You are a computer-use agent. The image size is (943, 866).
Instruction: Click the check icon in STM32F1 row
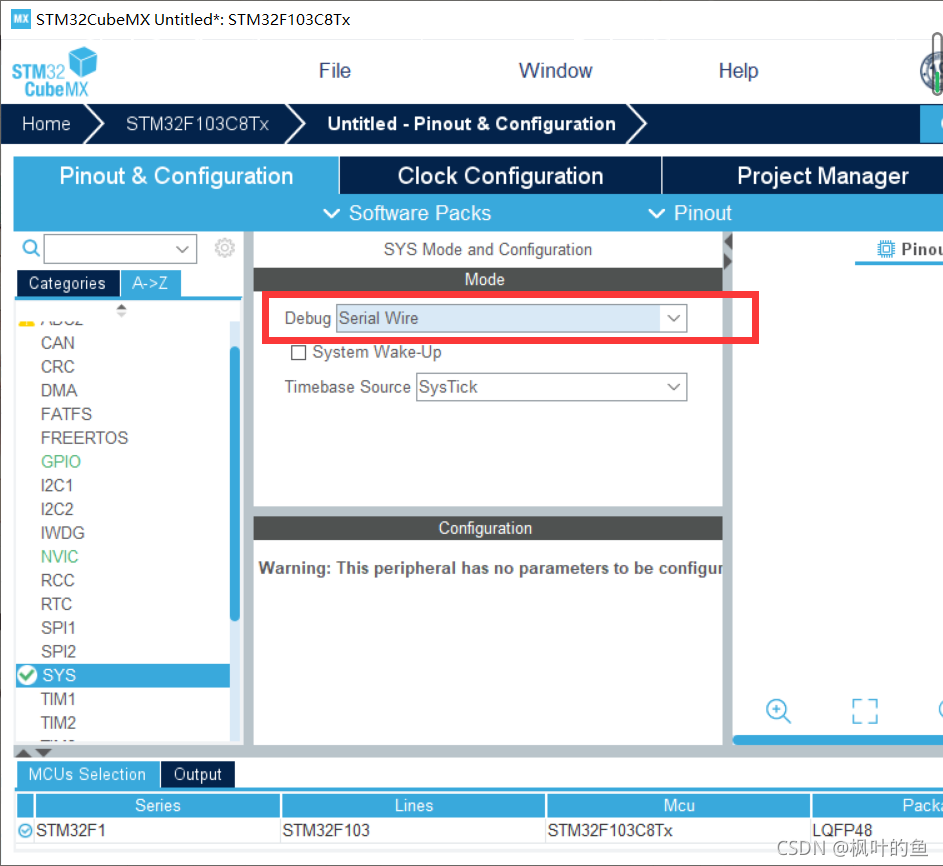click(25, 831)
